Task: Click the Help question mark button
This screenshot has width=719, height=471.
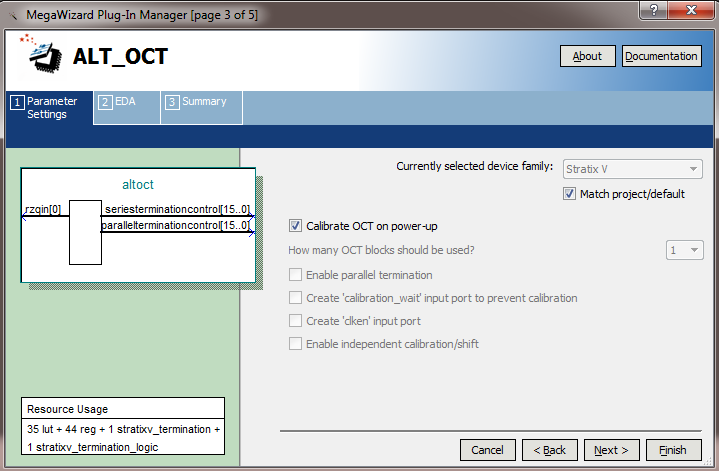Action: point(653,10)
